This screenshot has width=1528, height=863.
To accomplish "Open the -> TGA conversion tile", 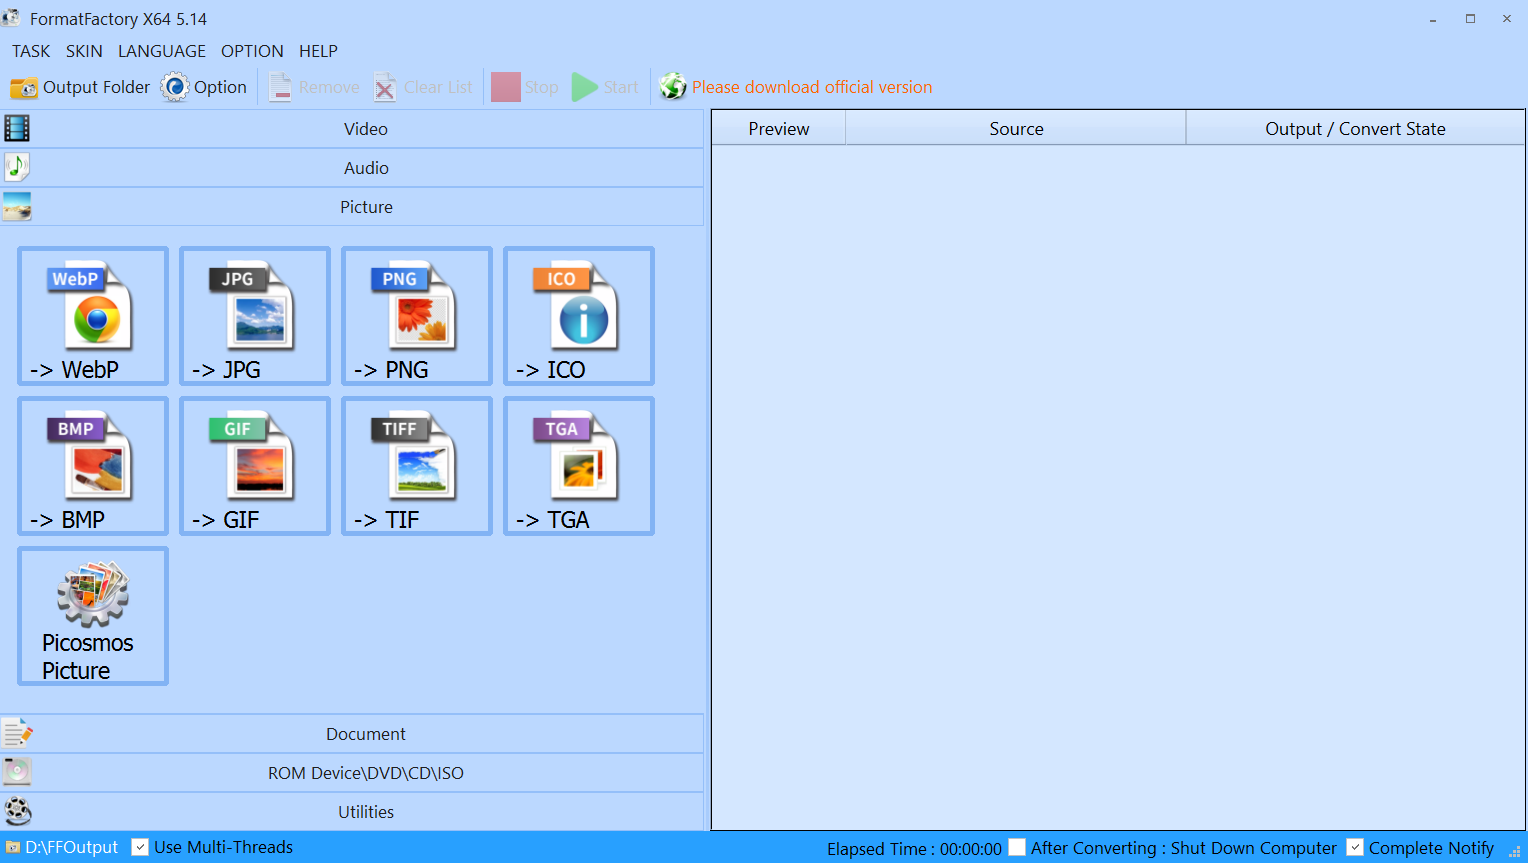I will coord(579,466).
